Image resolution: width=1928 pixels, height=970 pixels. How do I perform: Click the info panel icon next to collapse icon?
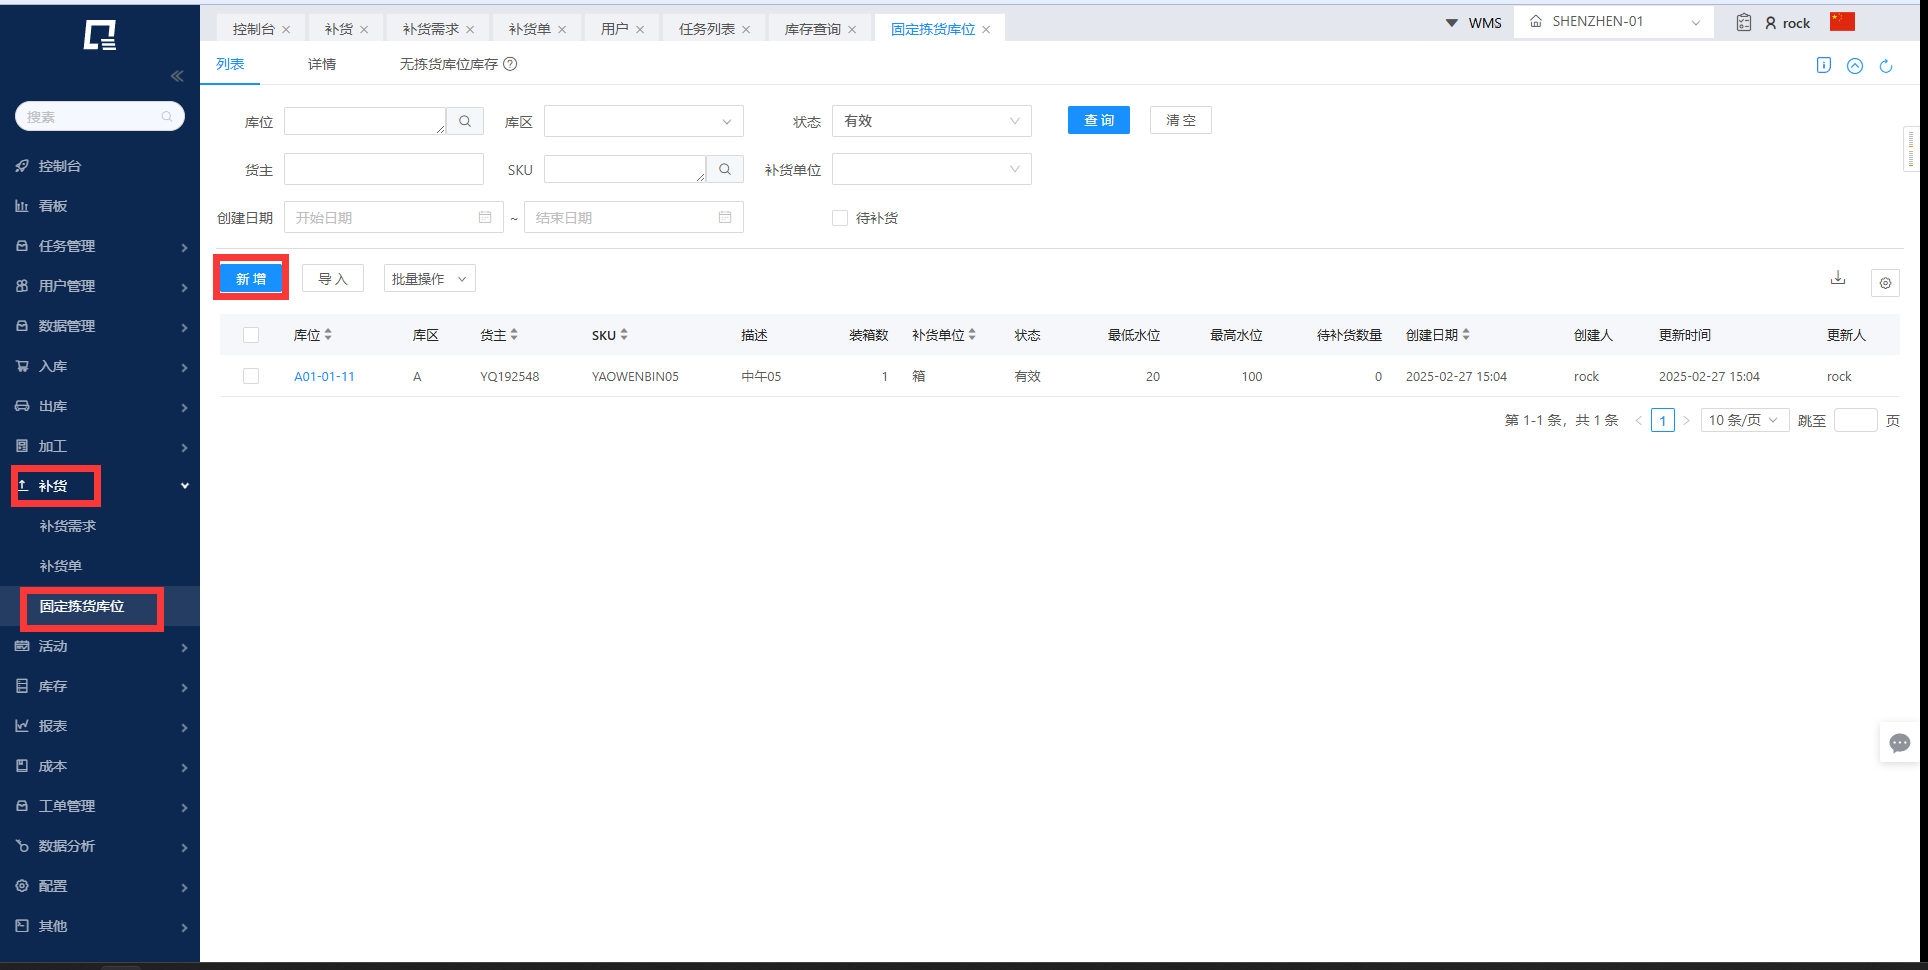click(1824, 65)
